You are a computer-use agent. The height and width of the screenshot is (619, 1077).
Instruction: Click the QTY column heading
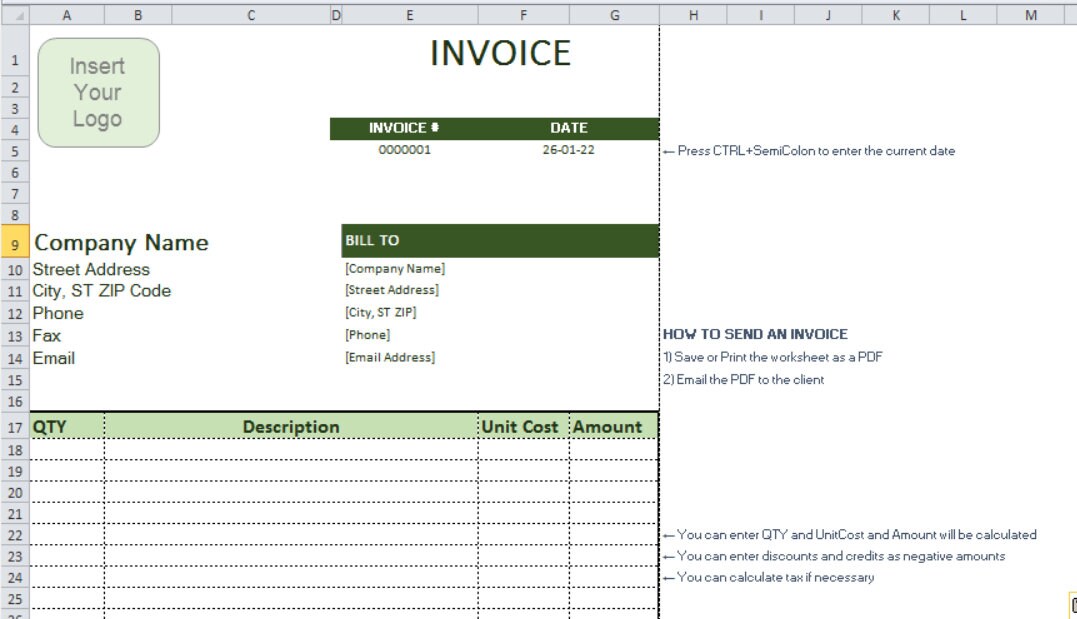click(x=67, y=427)
